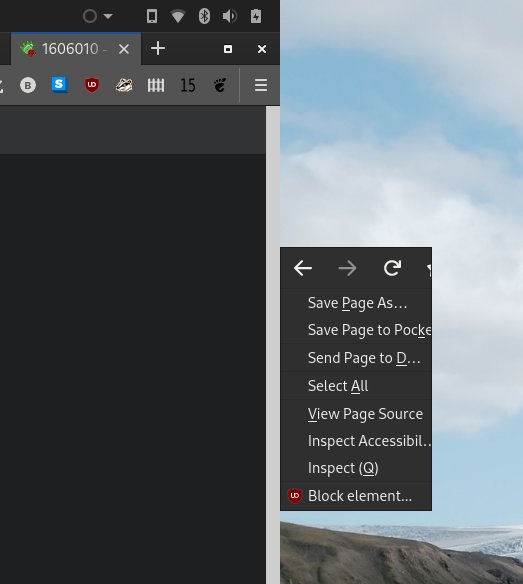Choose Inspect Accessibility Properties entry
This screenshot has width=523, height=584.
(356, 441)
